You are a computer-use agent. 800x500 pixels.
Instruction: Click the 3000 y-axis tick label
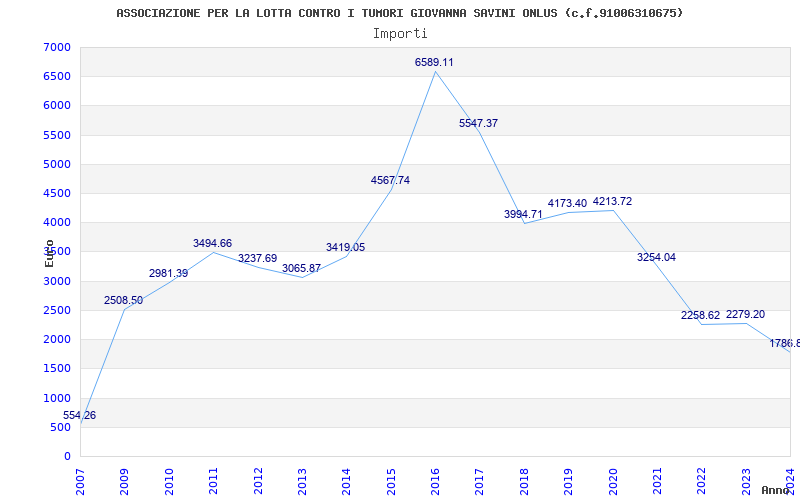point(57,281)
